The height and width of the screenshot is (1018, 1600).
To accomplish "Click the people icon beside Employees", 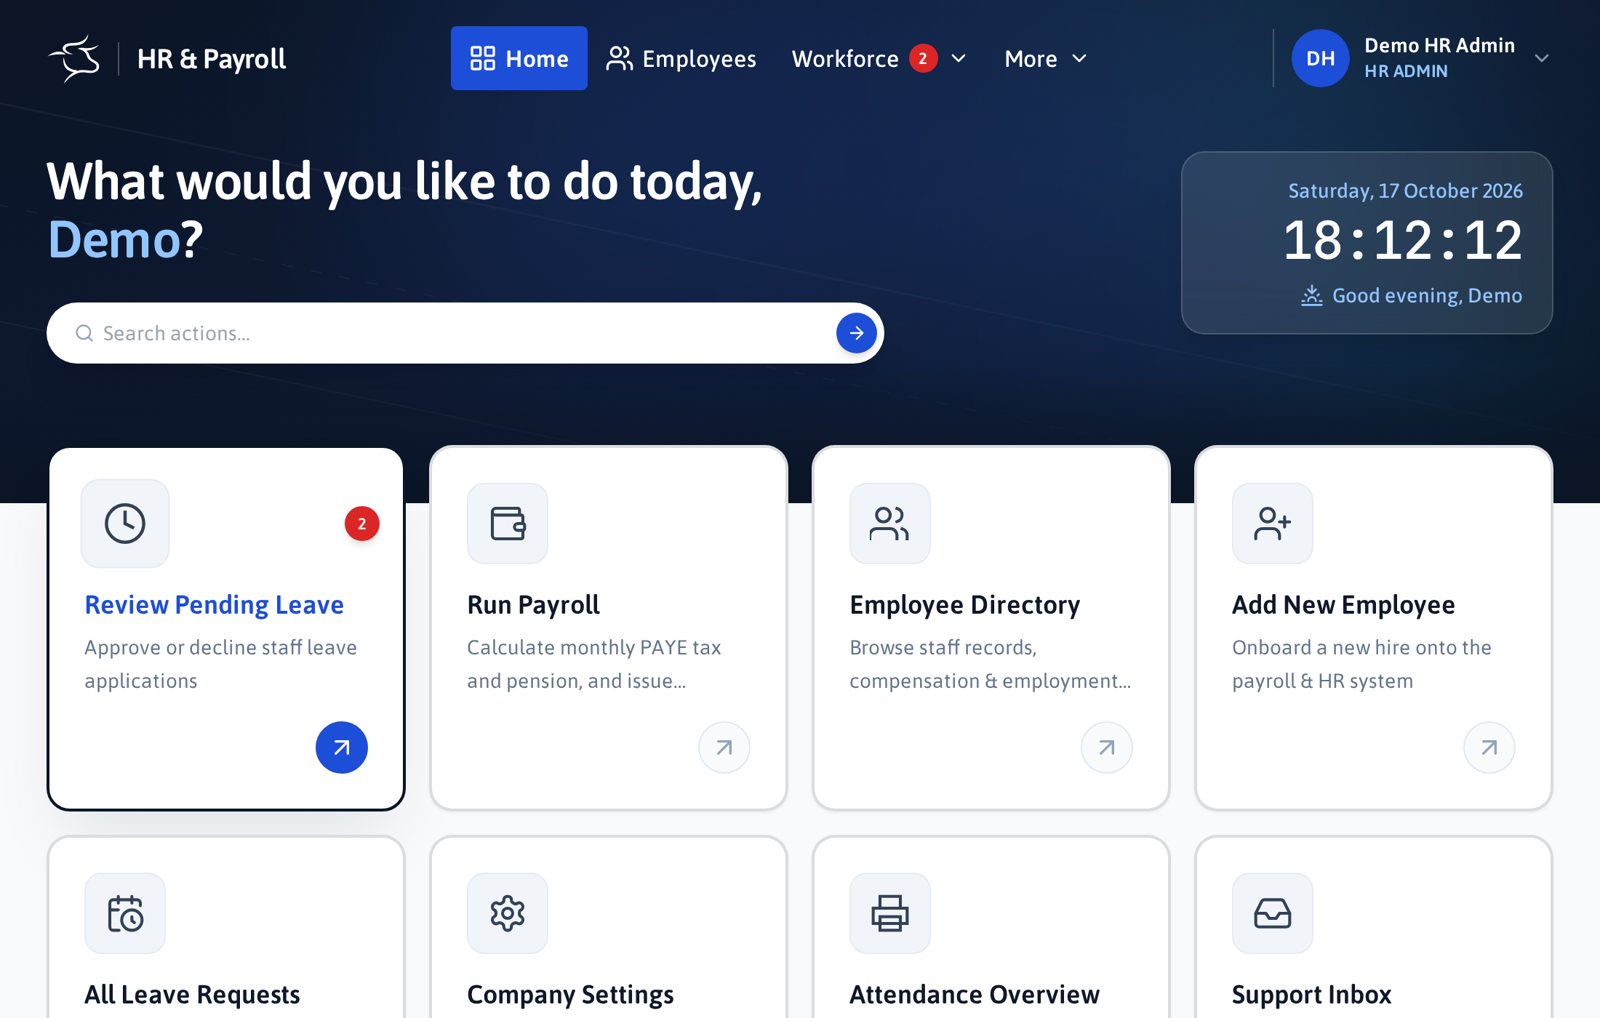I will point(619,58).
